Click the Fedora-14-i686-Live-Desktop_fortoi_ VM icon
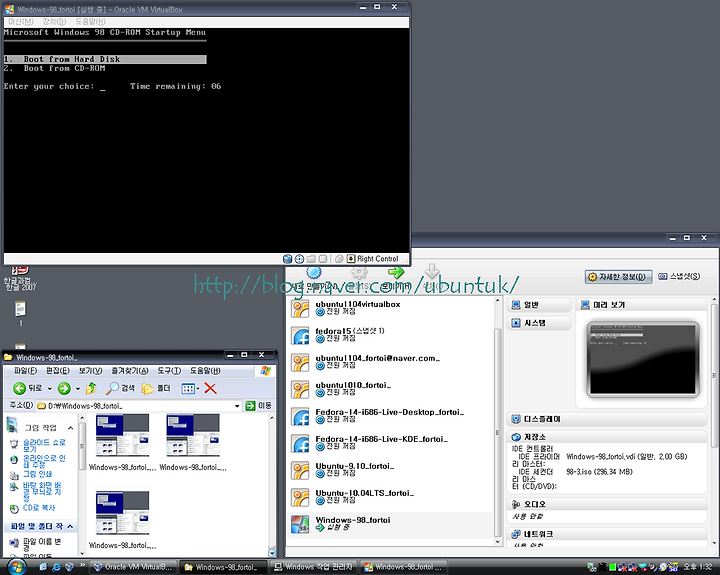 click(x=300, y=417)
